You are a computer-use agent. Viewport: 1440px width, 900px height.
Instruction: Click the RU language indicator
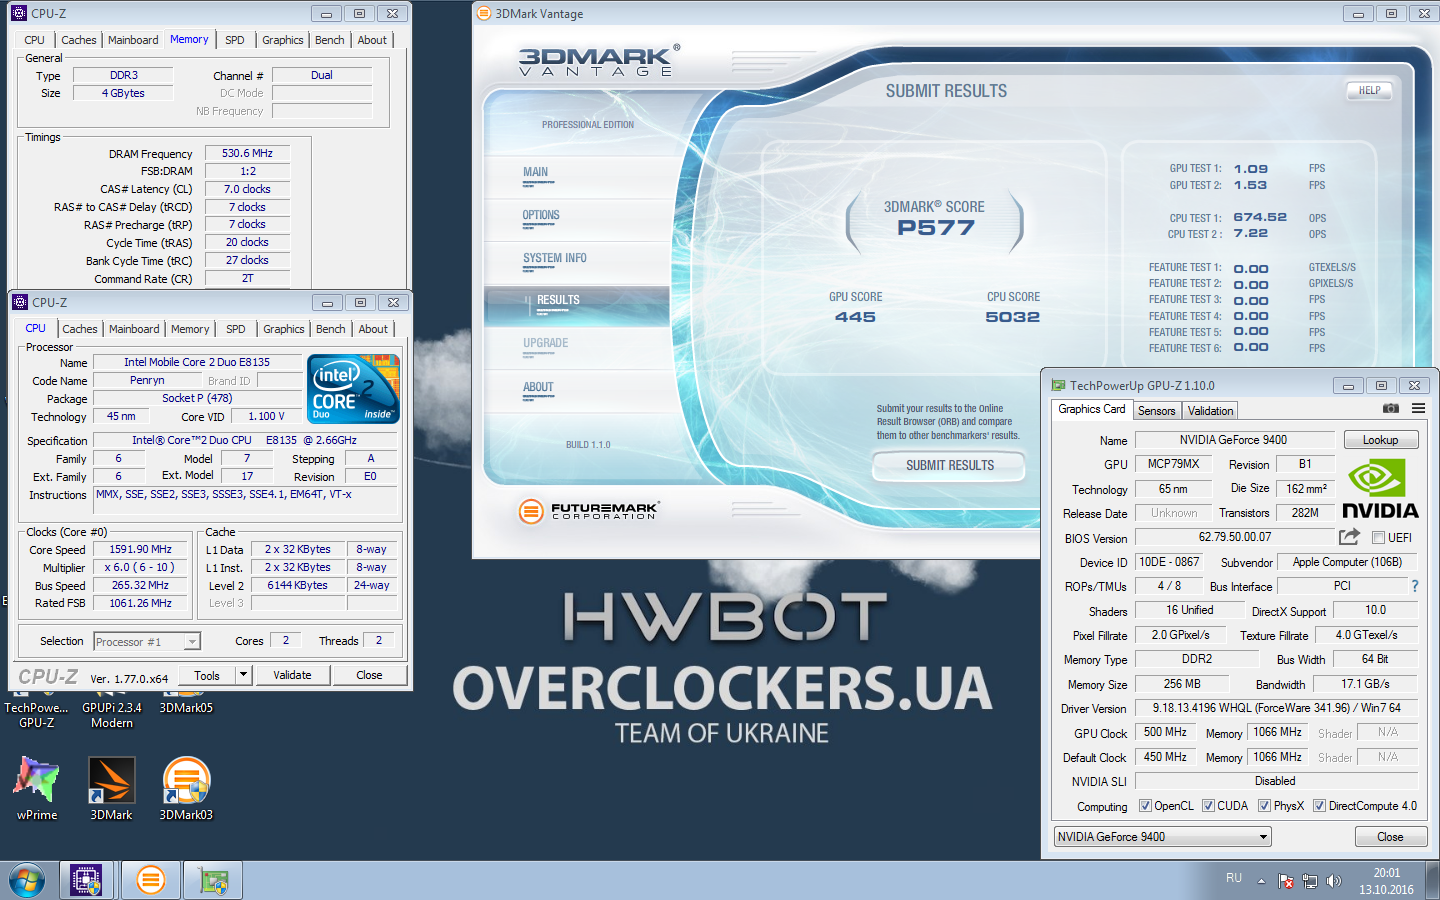pyautogui.click(x=1234, y=878)
